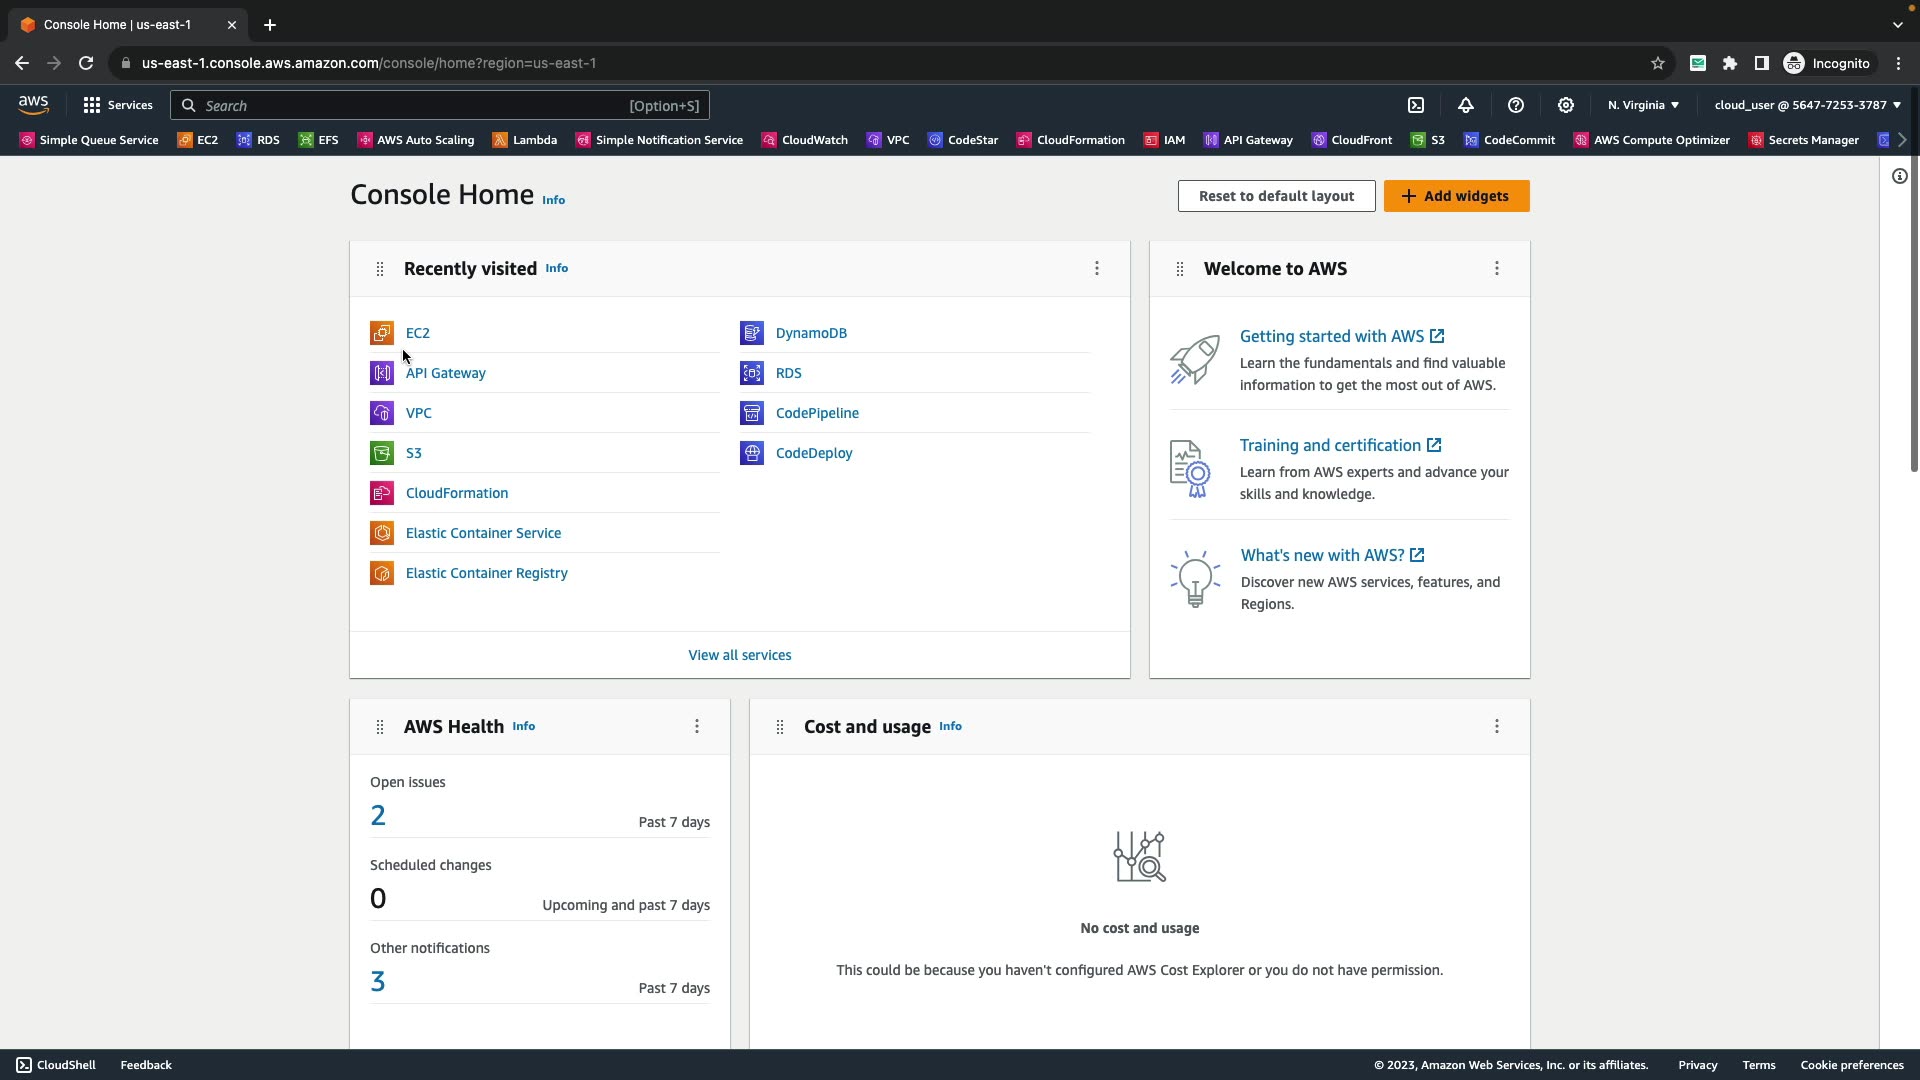Click Reset to default layout button
The image size is (1920, 1080).
(x=1276, y=196)
